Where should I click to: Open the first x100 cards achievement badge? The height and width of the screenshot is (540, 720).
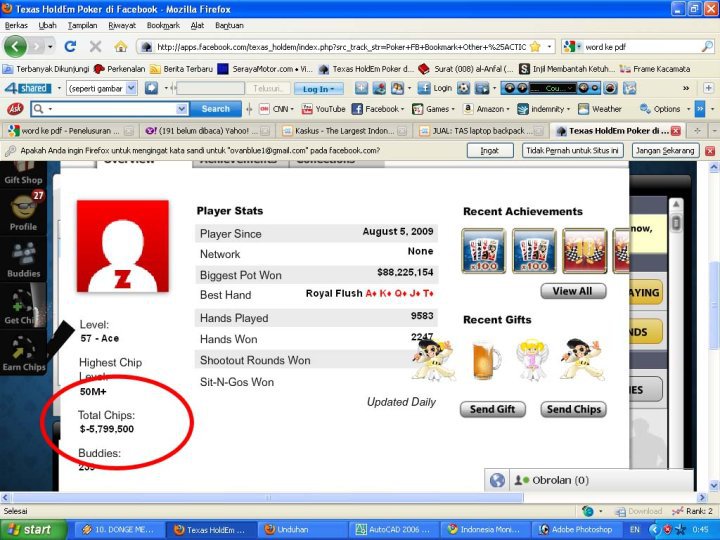click(x=484, y=251)
